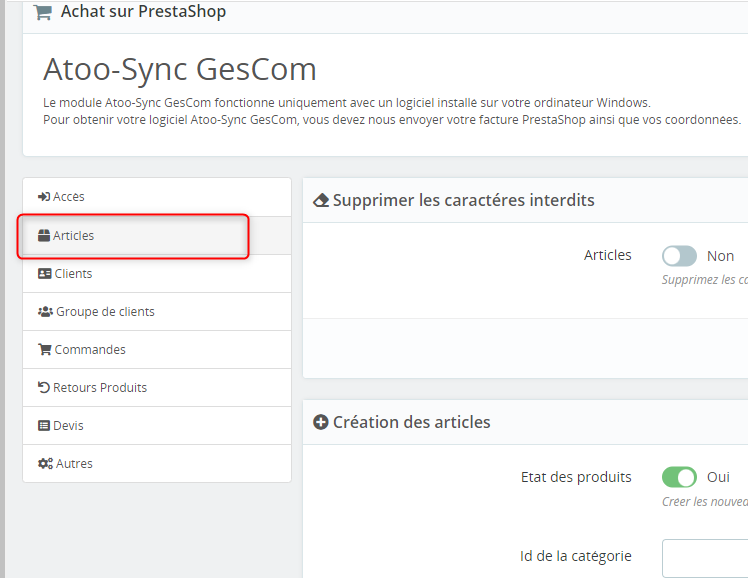Go to Groupe de clients section
Viewport: 748px width, 578px height.
tap(157, 312)
